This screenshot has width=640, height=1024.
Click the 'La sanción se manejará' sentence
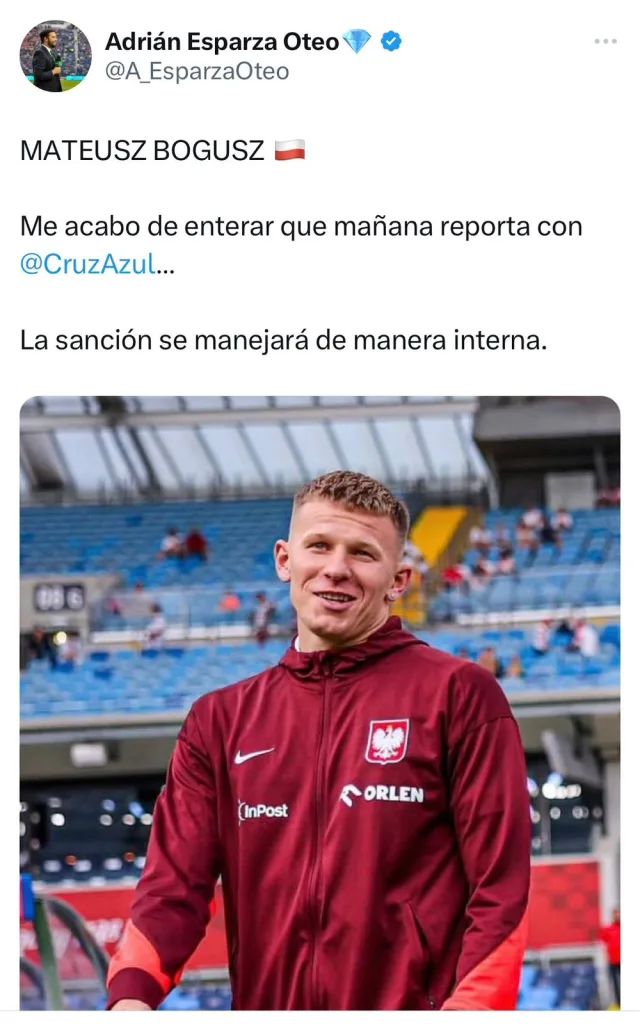(283, 340)
